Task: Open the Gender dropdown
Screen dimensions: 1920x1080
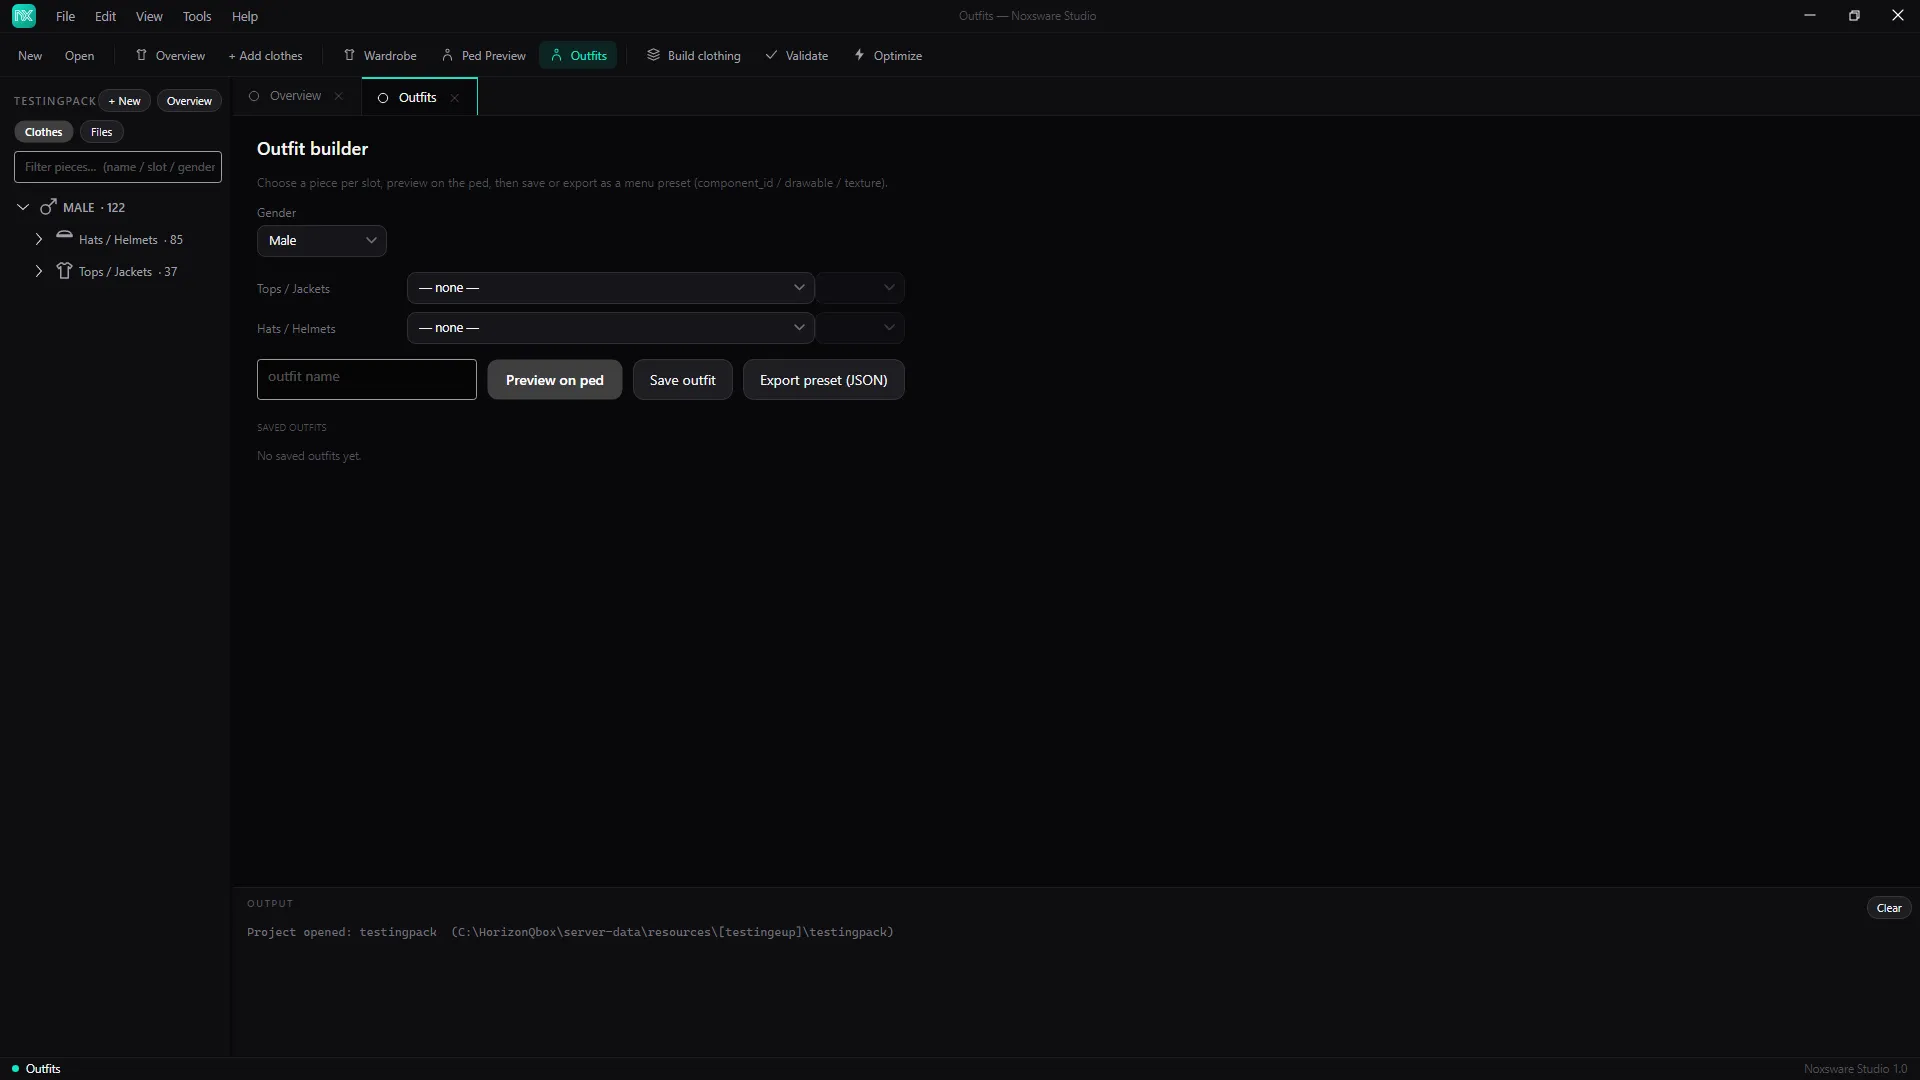Action: coord(322,241)
